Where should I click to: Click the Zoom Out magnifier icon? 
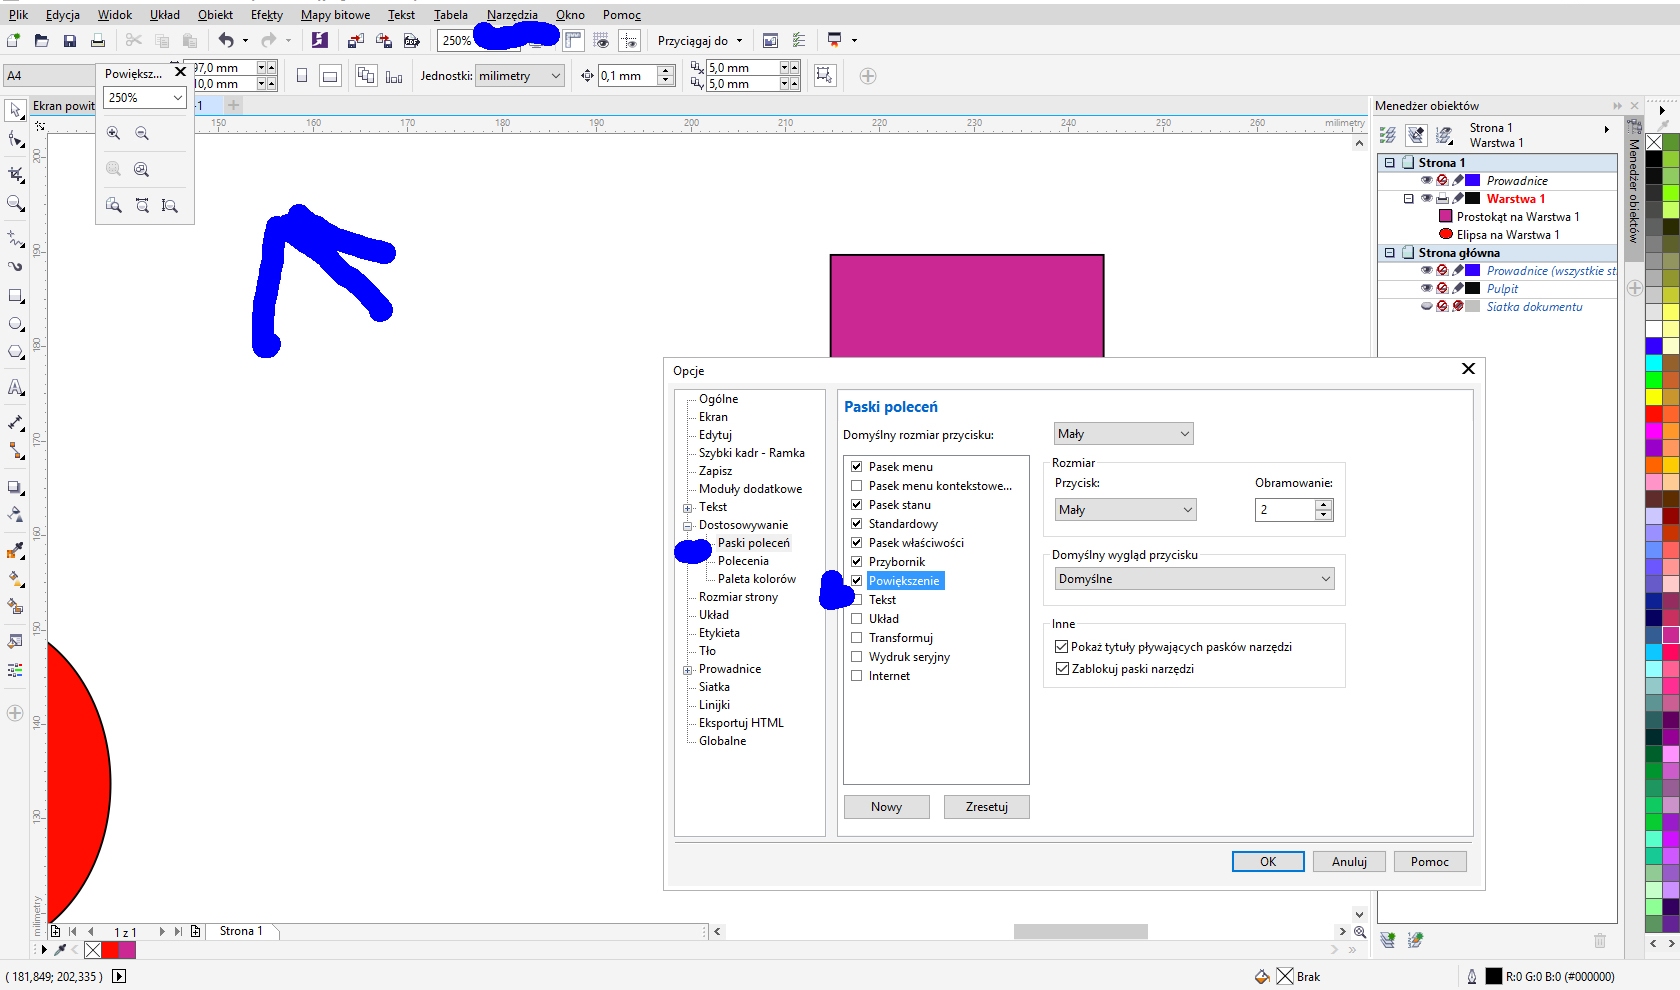point(142,133)
